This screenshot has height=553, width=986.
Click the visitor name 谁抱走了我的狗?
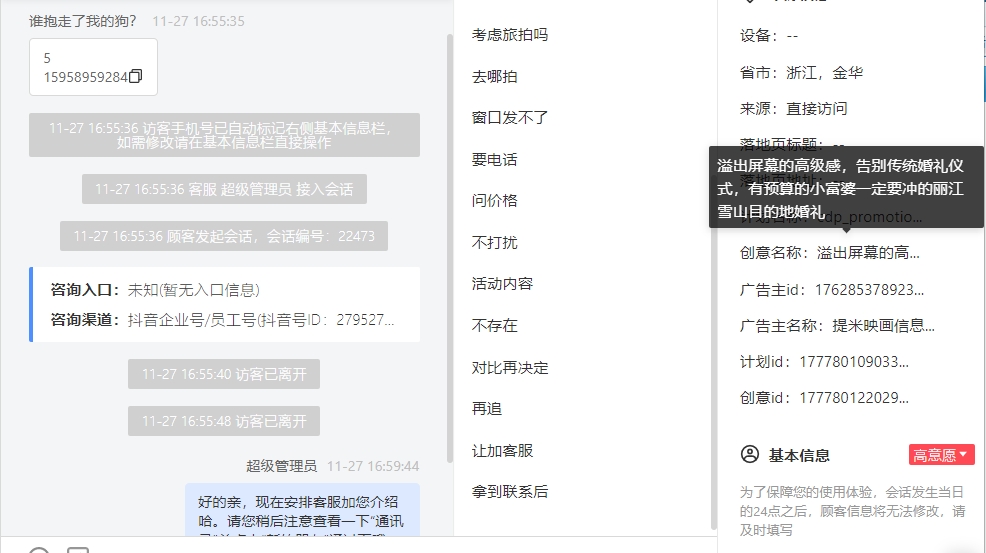point(82,21)
